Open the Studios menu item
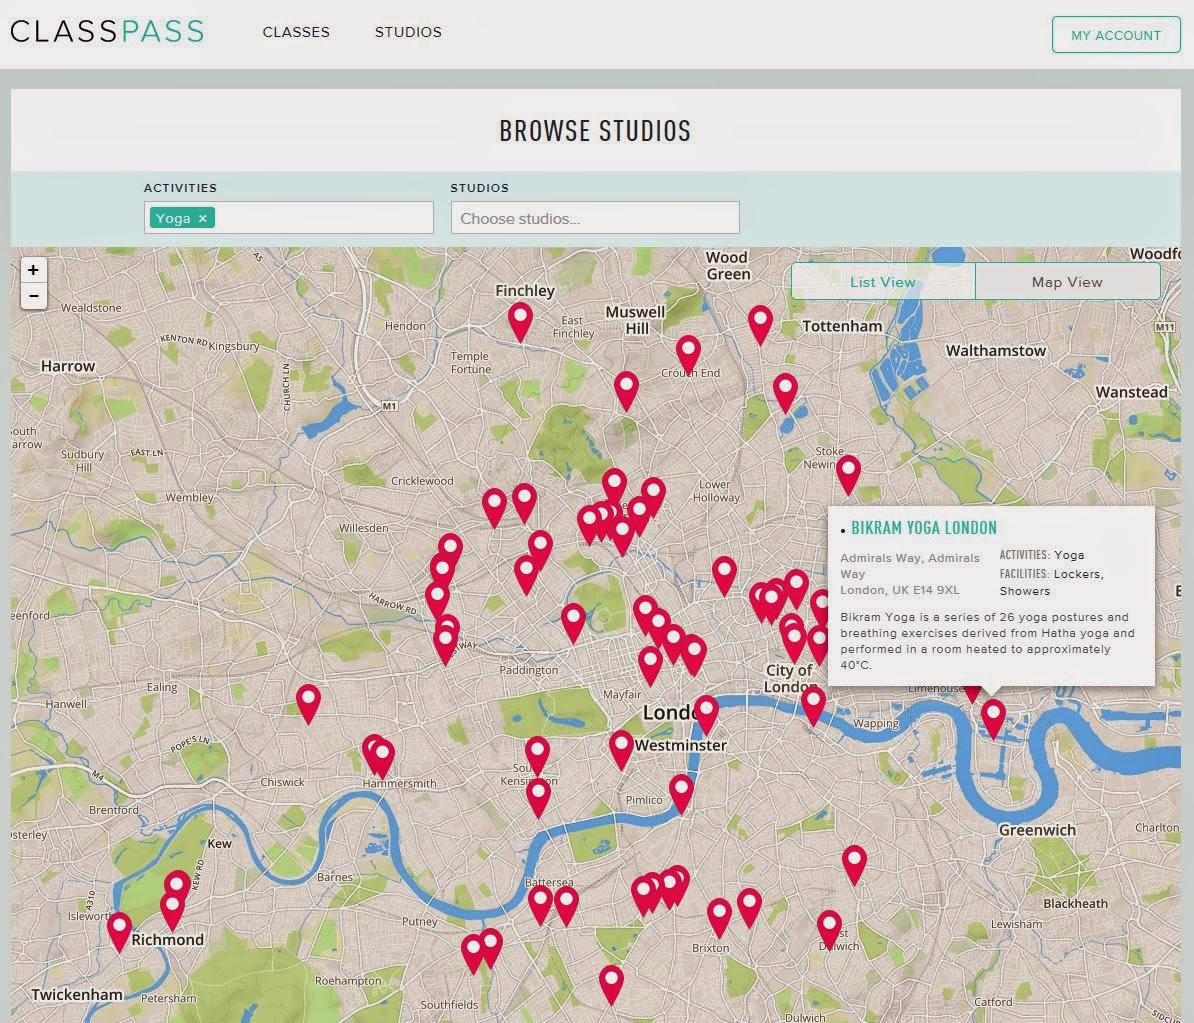 click(408, 32)
